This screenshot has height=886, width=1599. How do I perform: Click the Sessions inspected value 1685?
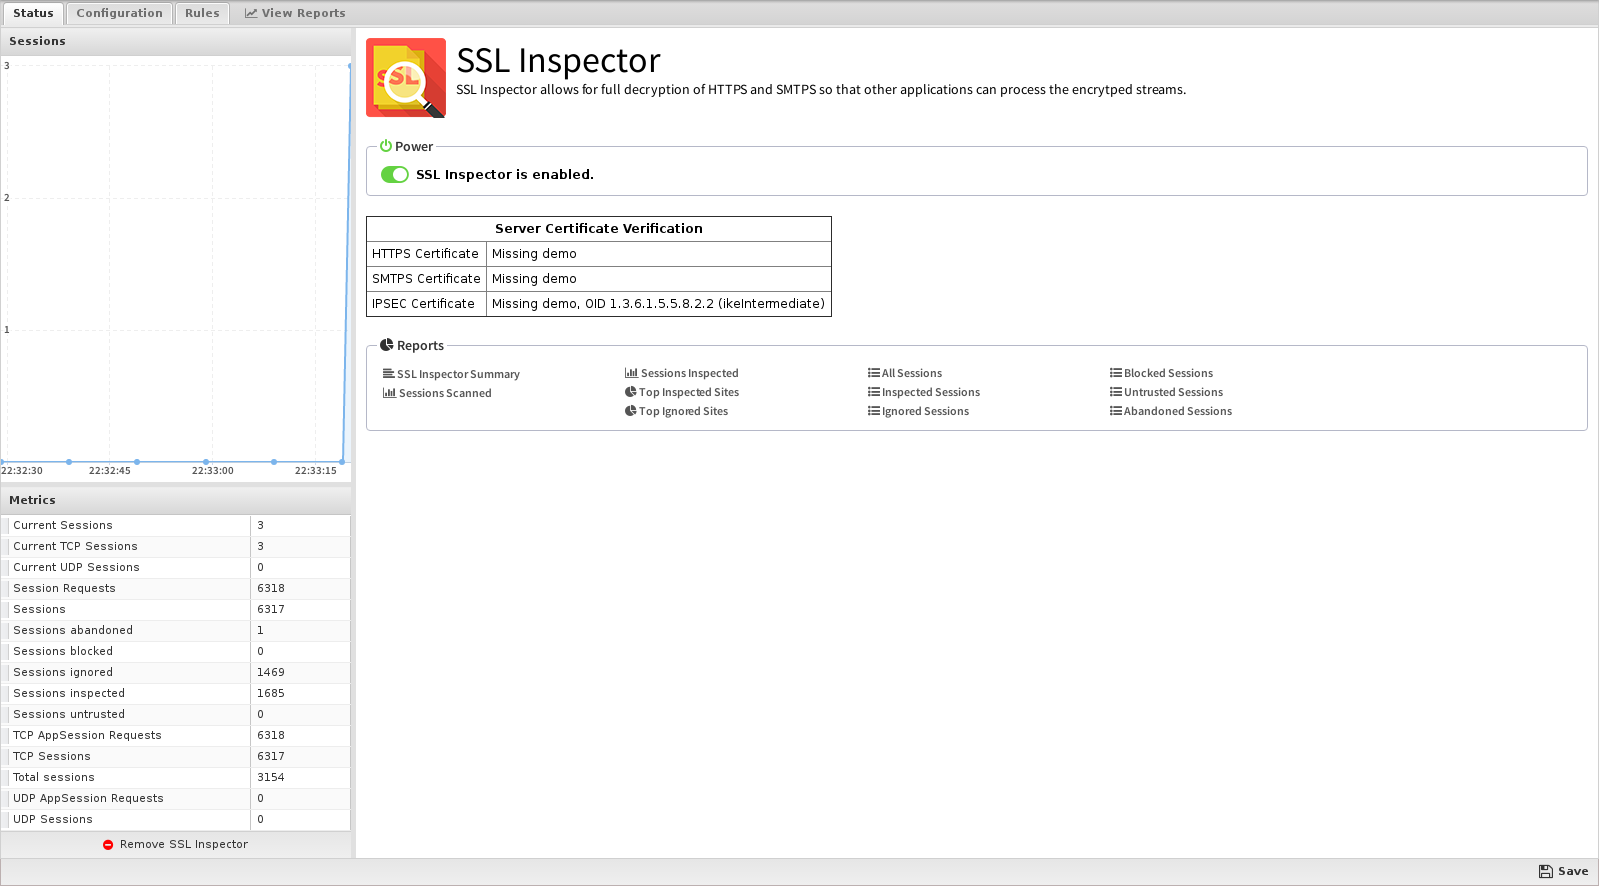(271, 693)
